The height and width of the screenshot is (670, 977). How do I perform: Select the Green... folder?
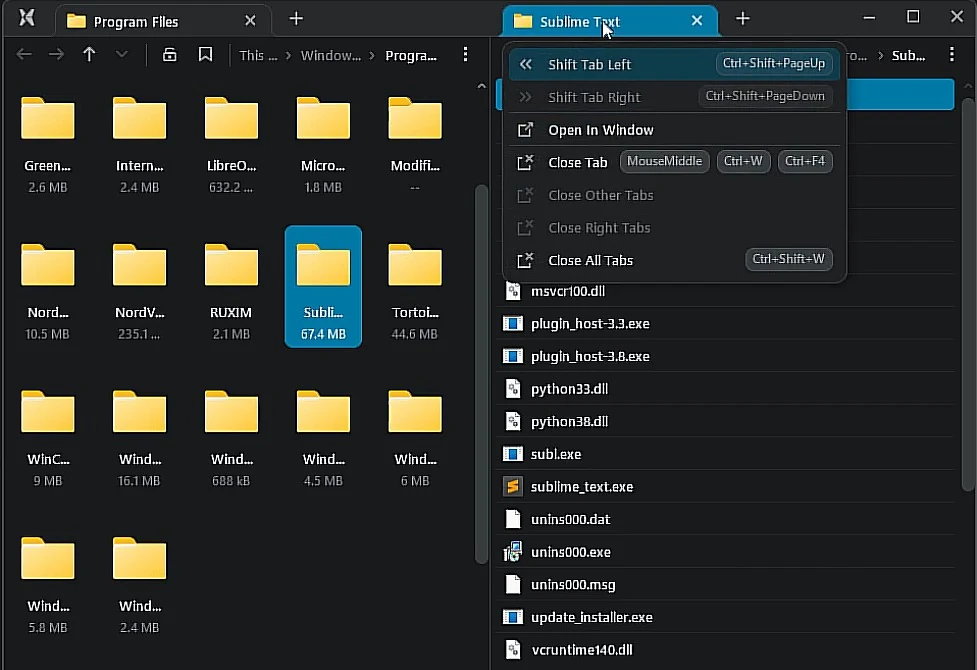[x=47, y=140]
